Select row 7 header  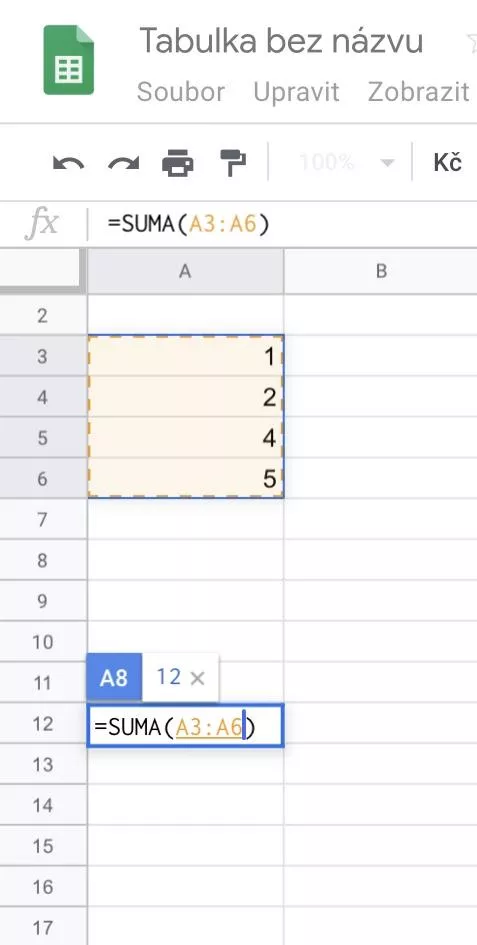pos(43,520)
